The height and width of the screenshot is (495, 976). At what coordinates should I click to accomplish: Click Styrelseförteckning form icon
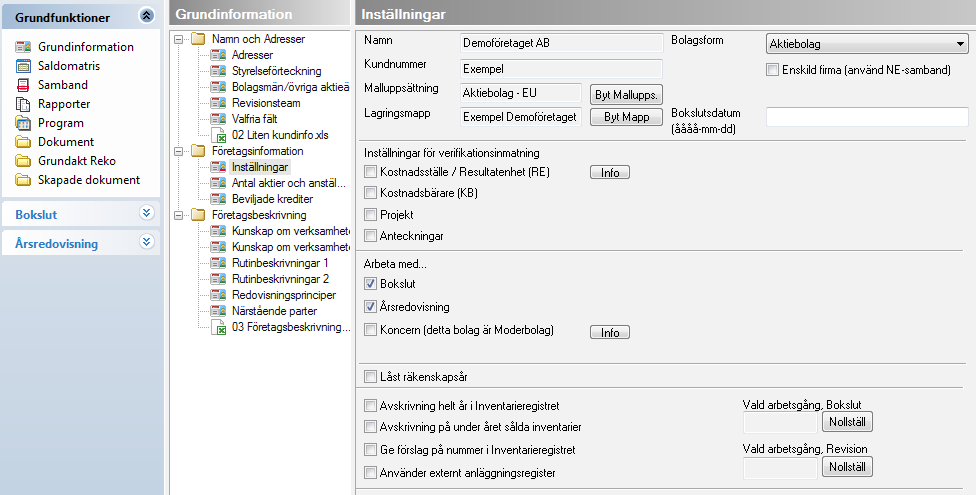click(218, 71)
